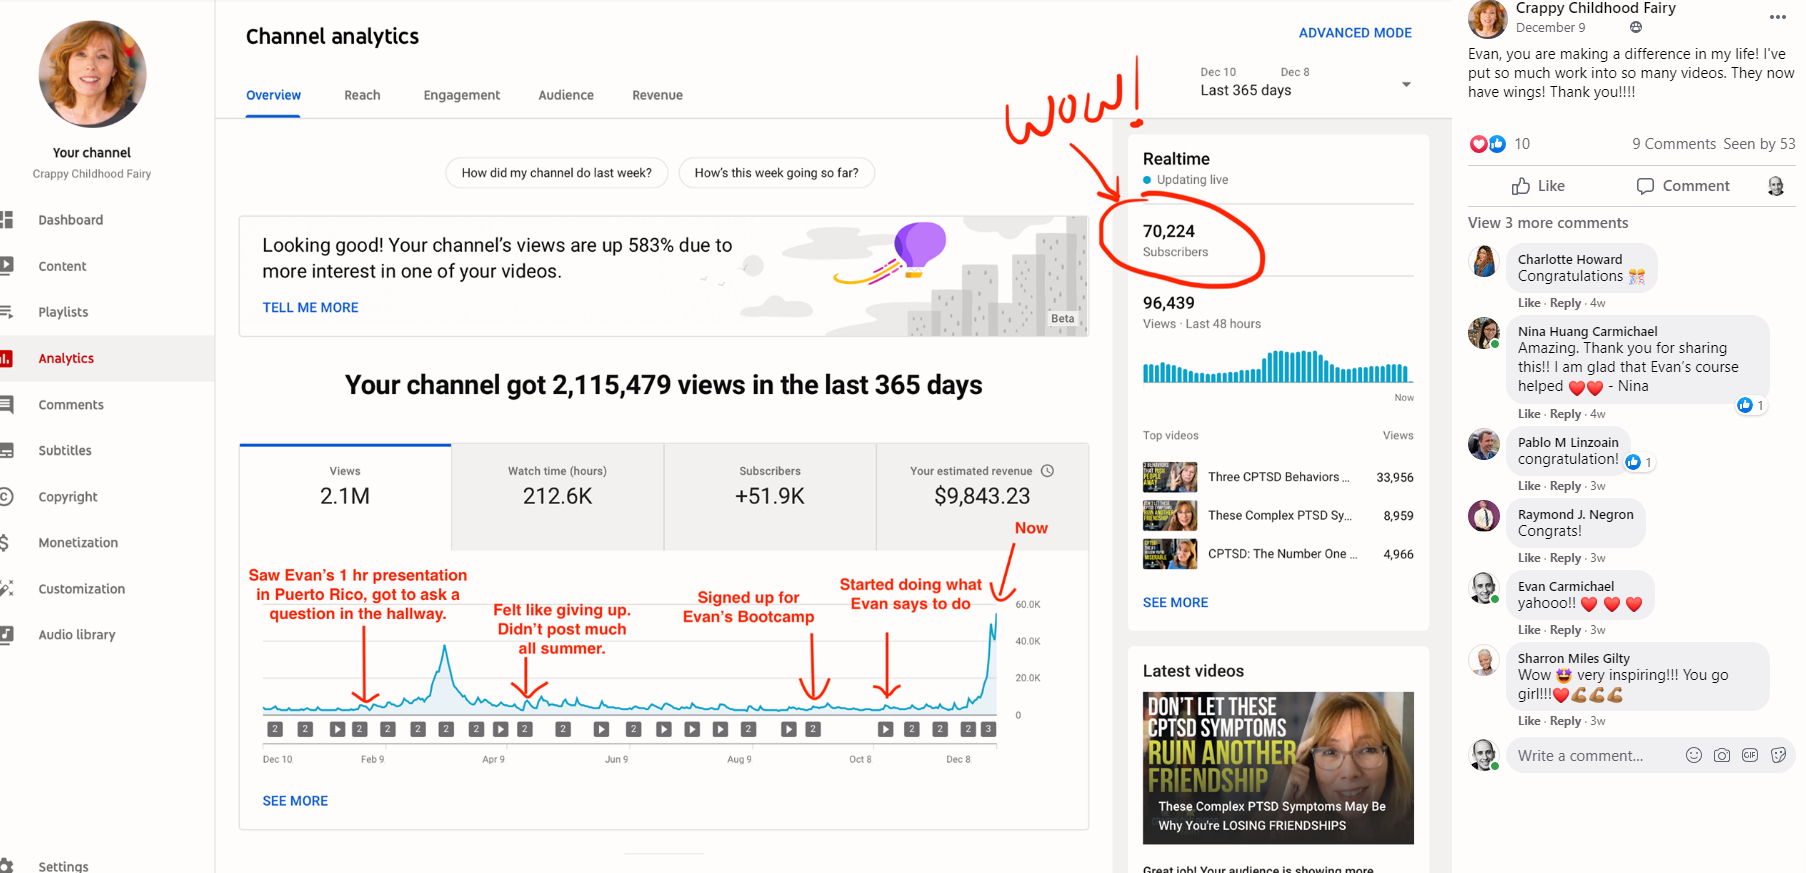Click the ADVANCED MODE link
The height and width of the screenshot is (873, 1806).
(x=1355, y=33)
